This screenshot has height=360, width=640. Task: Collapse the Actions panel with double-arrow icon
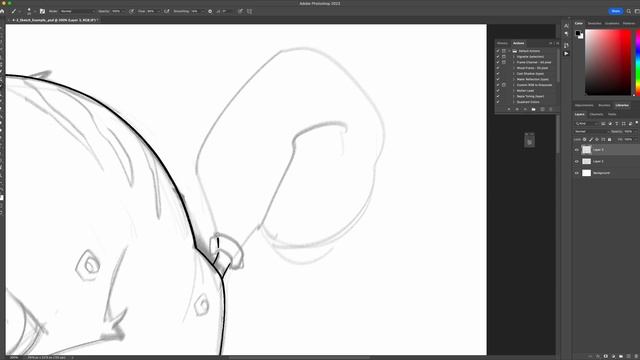[x=550, y=43]
